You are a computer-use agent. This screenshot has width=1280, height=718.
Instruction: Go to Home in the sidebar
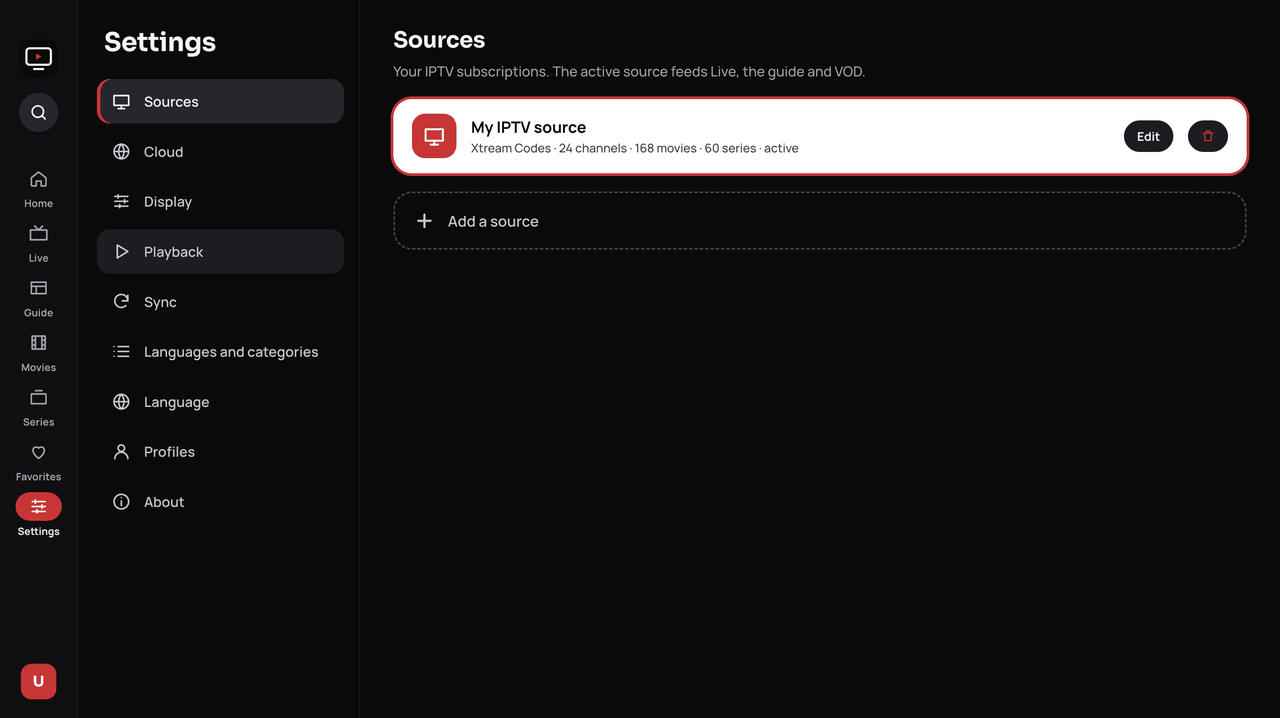(38, 189)
